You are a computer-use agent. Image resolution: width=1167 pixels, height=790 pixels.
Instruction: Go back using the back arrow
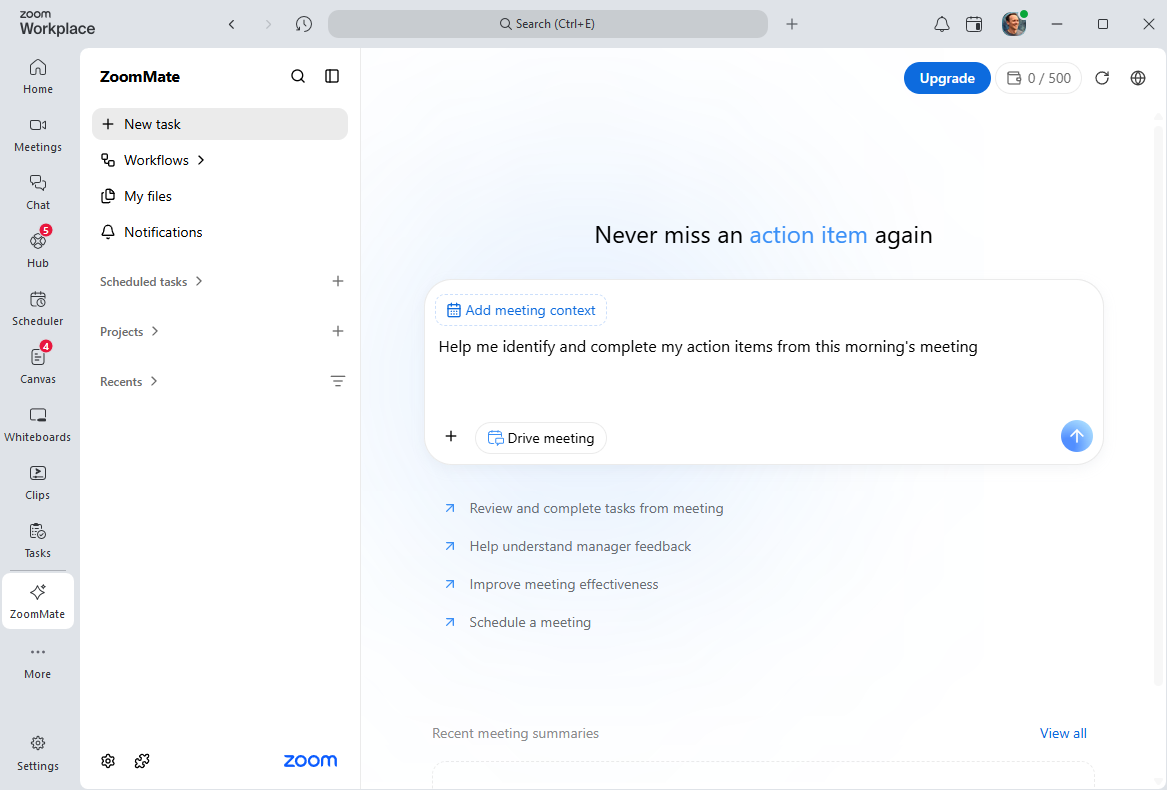point(231,24)
